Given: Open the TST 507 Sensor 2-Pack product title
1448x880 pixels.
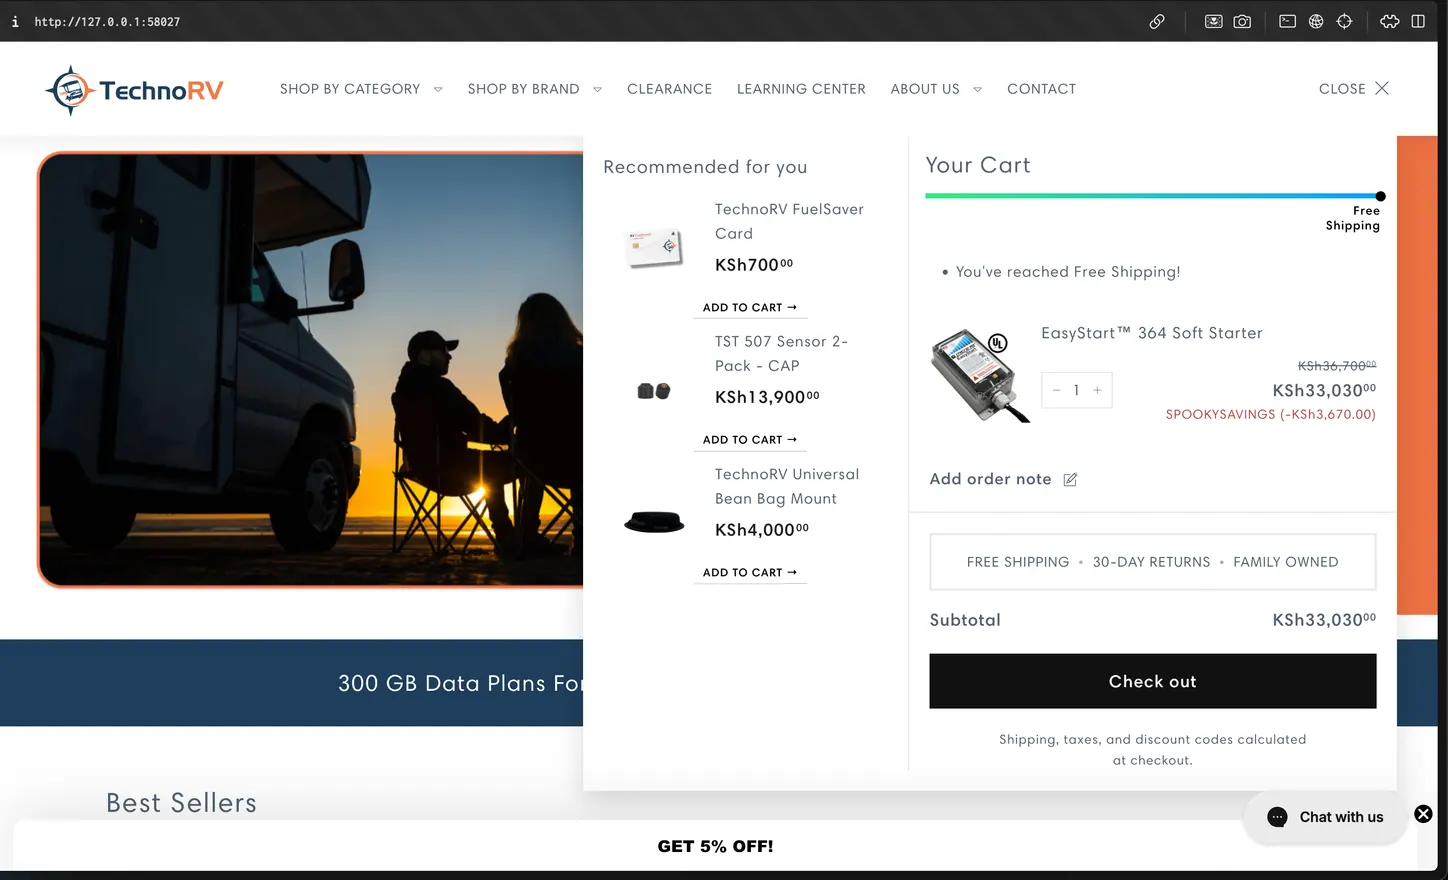Looking at the screenshot, I should [782, 354].
